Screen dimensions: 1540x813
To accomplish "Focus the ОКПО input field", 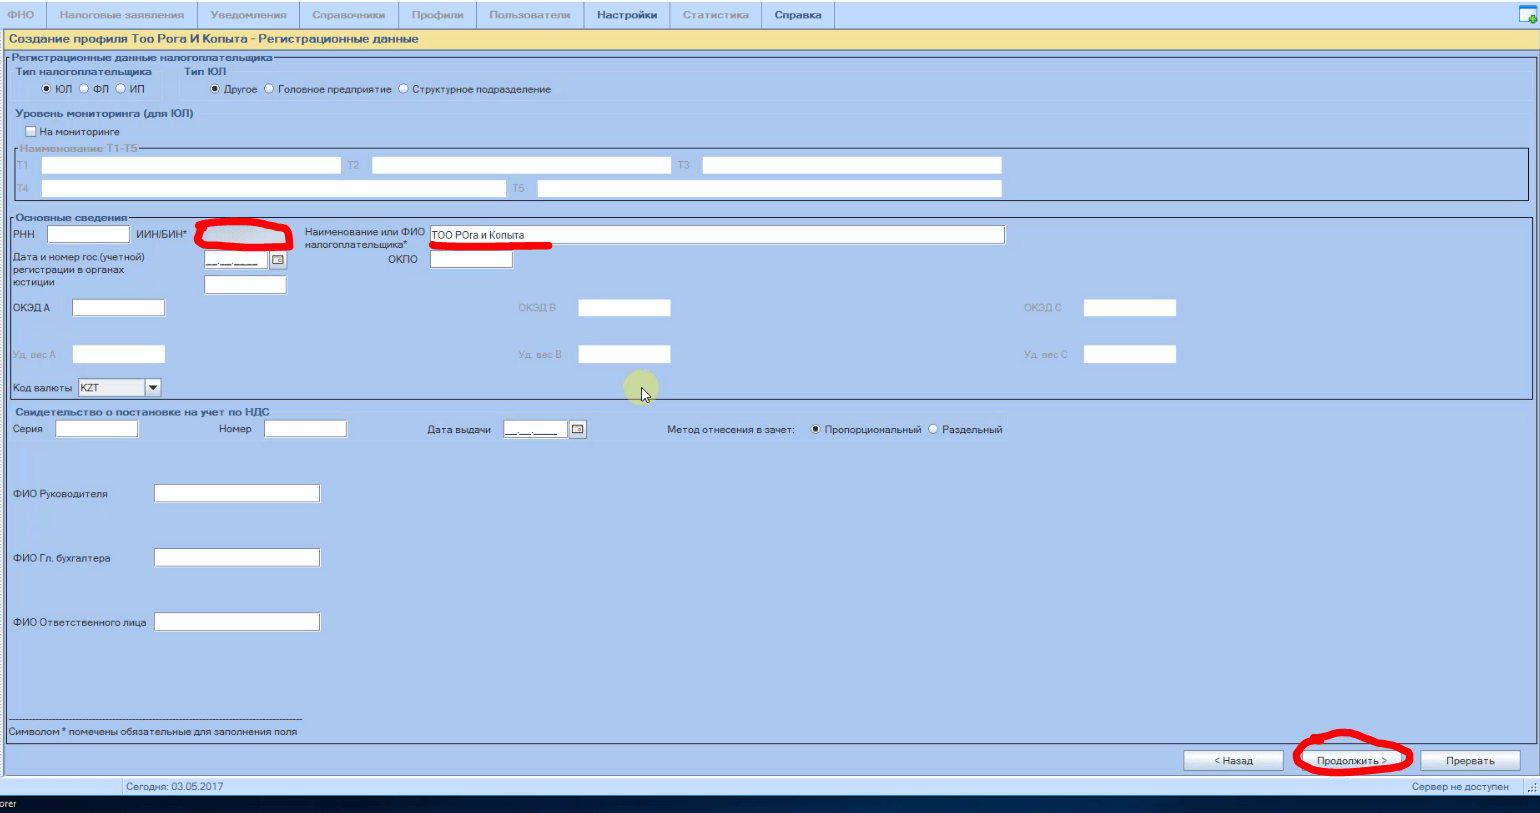I will pyautogui.click(x=471, y=259).
